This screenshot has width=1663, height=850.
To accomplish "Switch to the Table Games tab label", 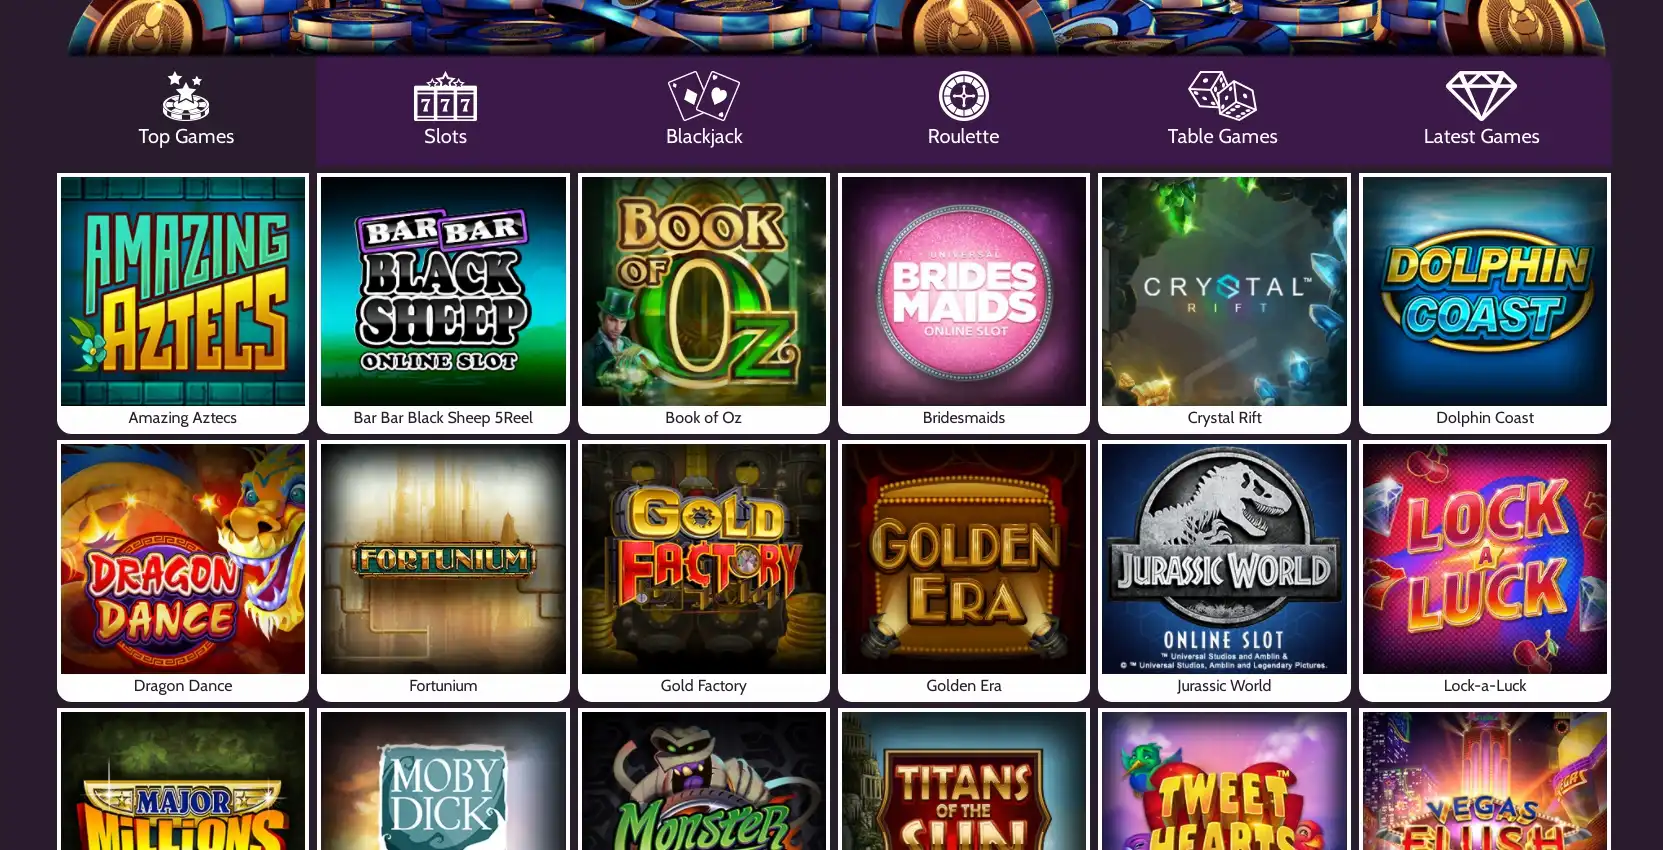I will coord(1222,137).
